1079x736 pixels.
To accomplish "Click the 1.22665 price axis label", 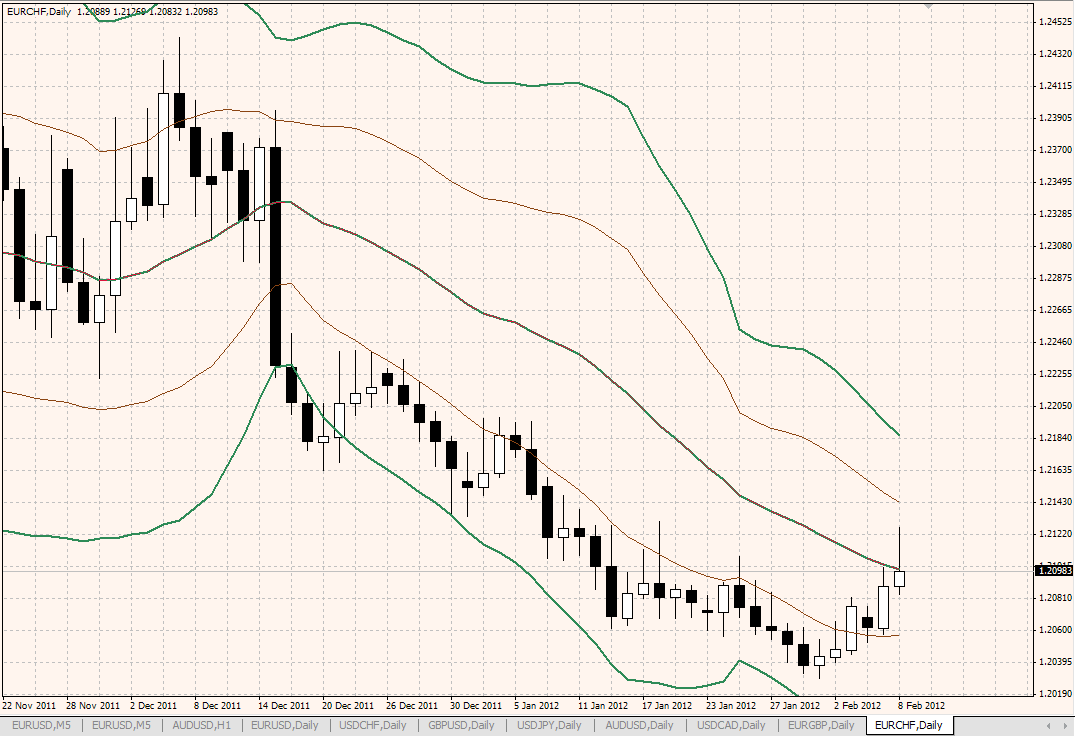I will coord(1055,310).
